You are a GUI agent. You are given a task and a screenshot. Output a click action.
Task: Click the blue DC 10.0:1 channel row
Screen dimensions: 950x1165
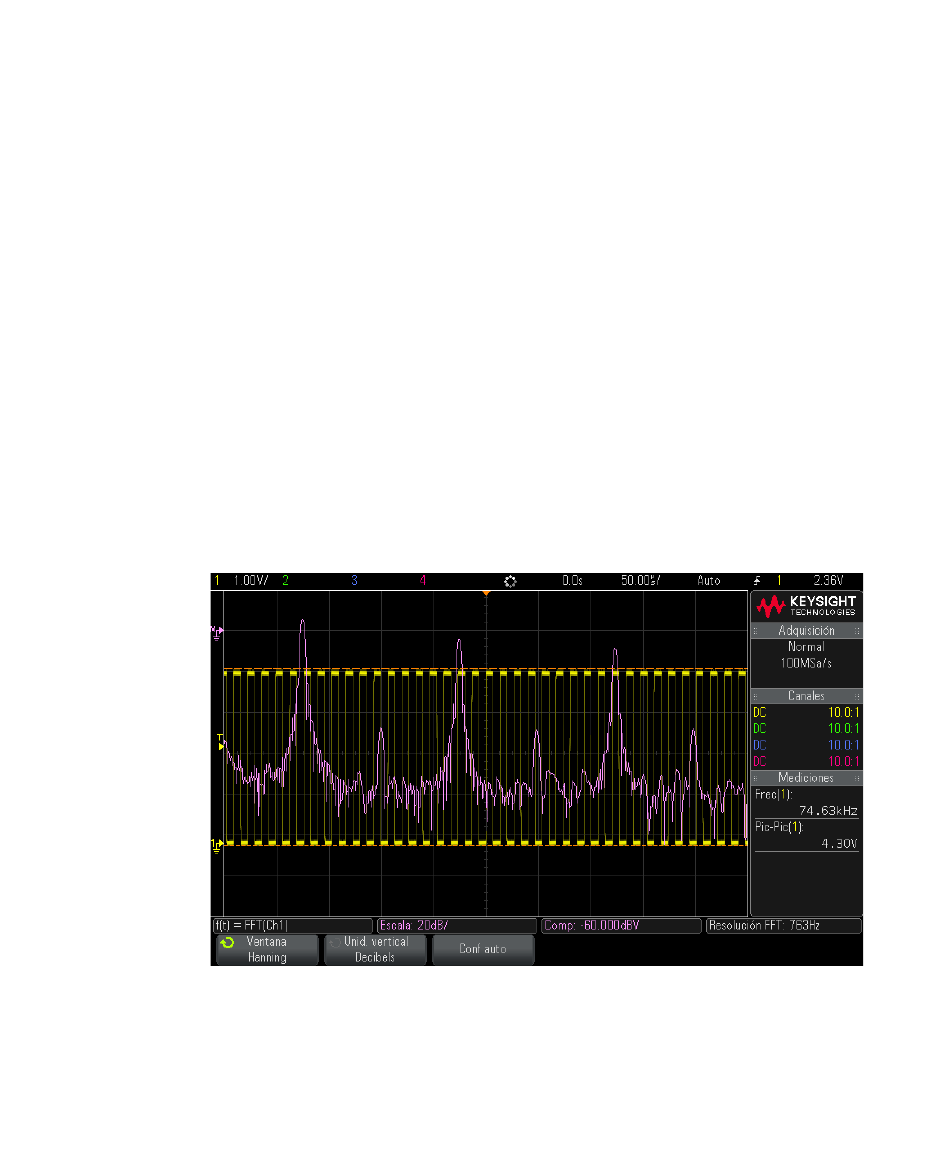click(806, 745)
